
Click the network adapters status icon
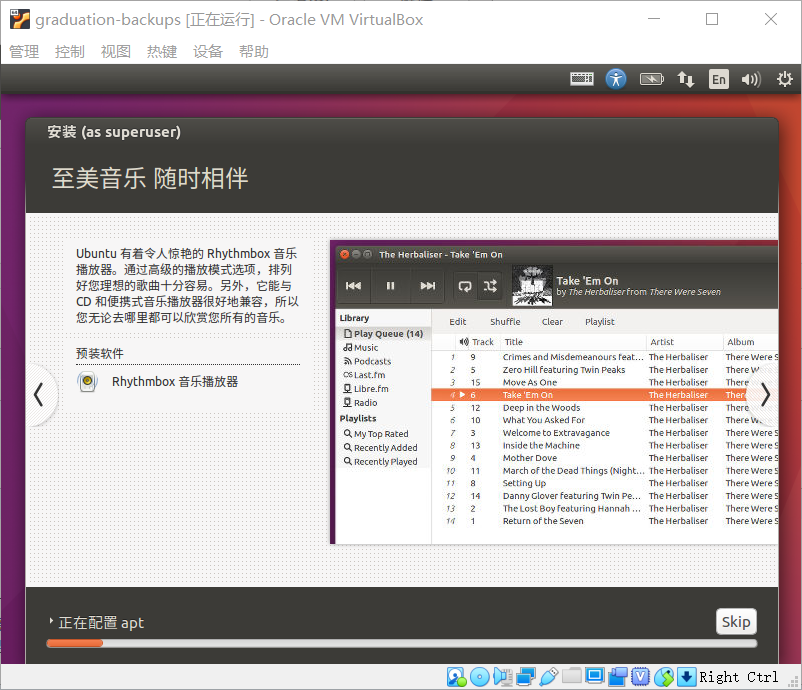(525, 677)
